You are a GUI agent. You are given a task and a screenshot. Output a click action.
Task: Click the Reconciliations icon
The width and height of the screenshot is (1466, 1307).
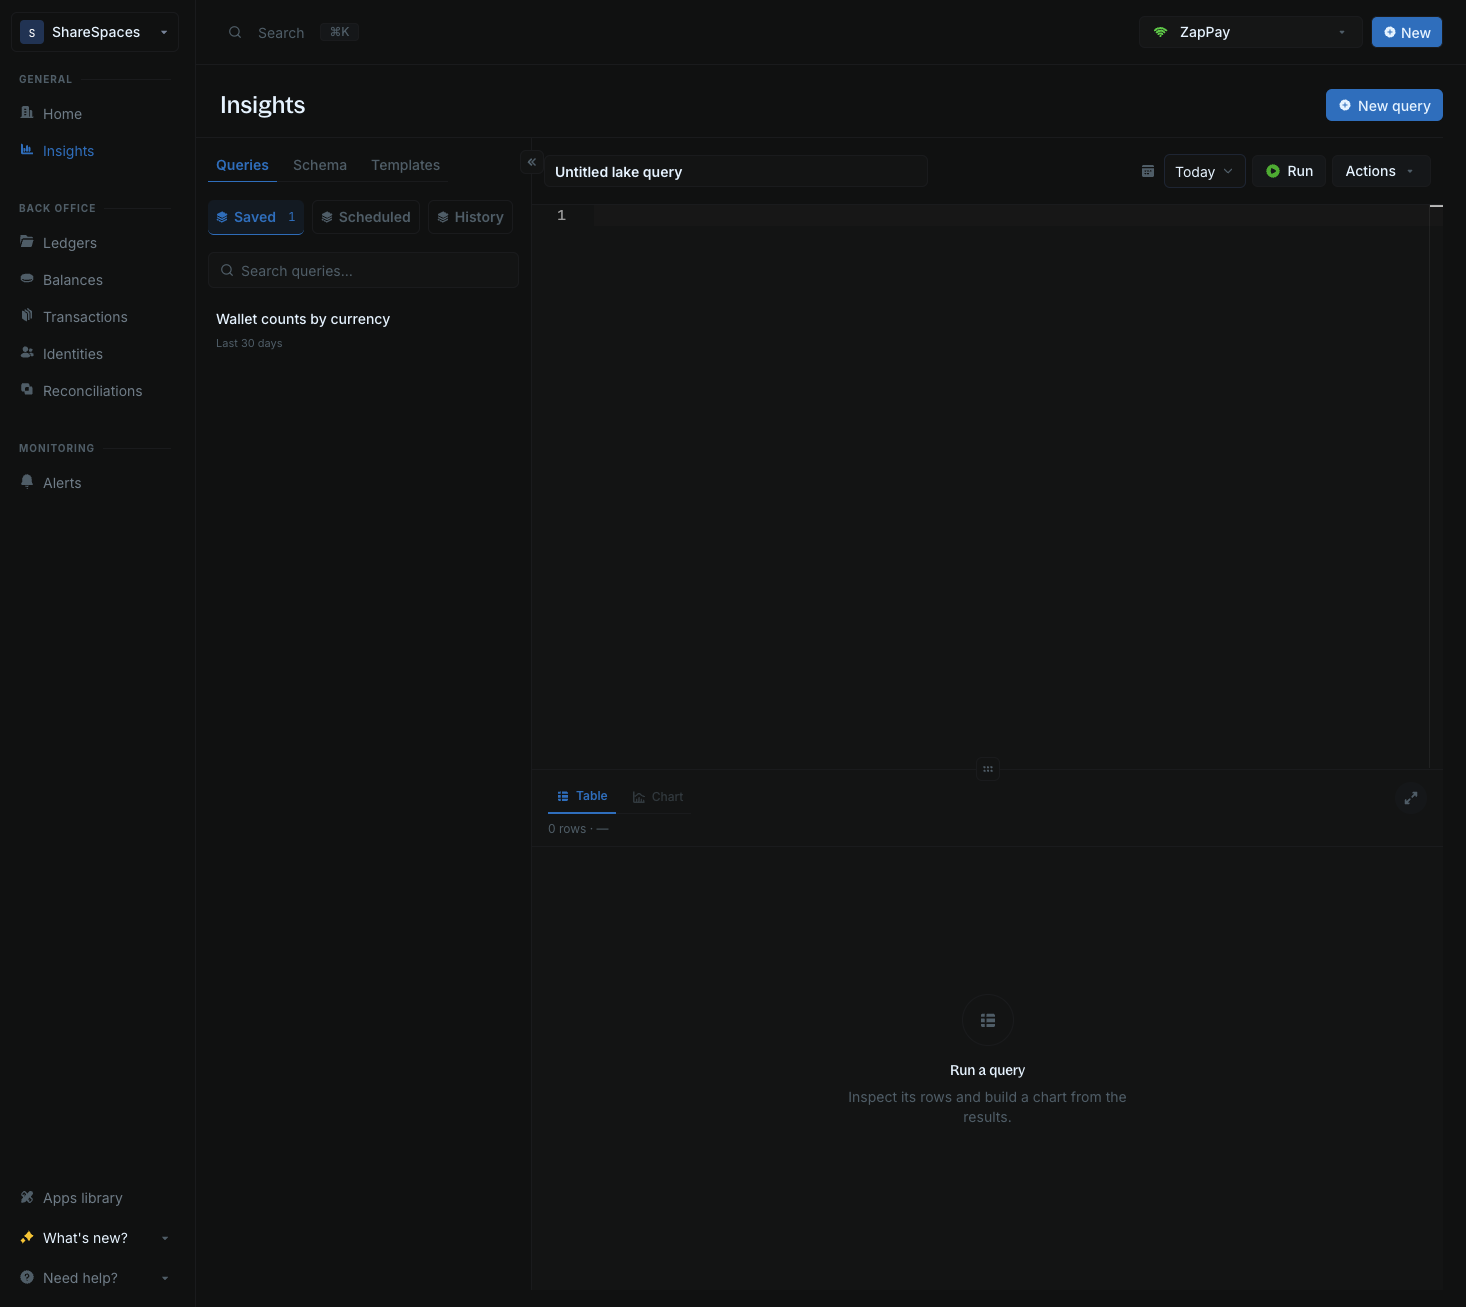pyautogui.click(x=27, y=390)
